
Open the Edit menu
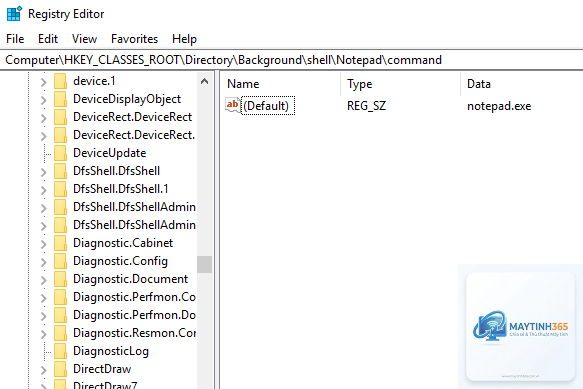click(x=48, y=39)
